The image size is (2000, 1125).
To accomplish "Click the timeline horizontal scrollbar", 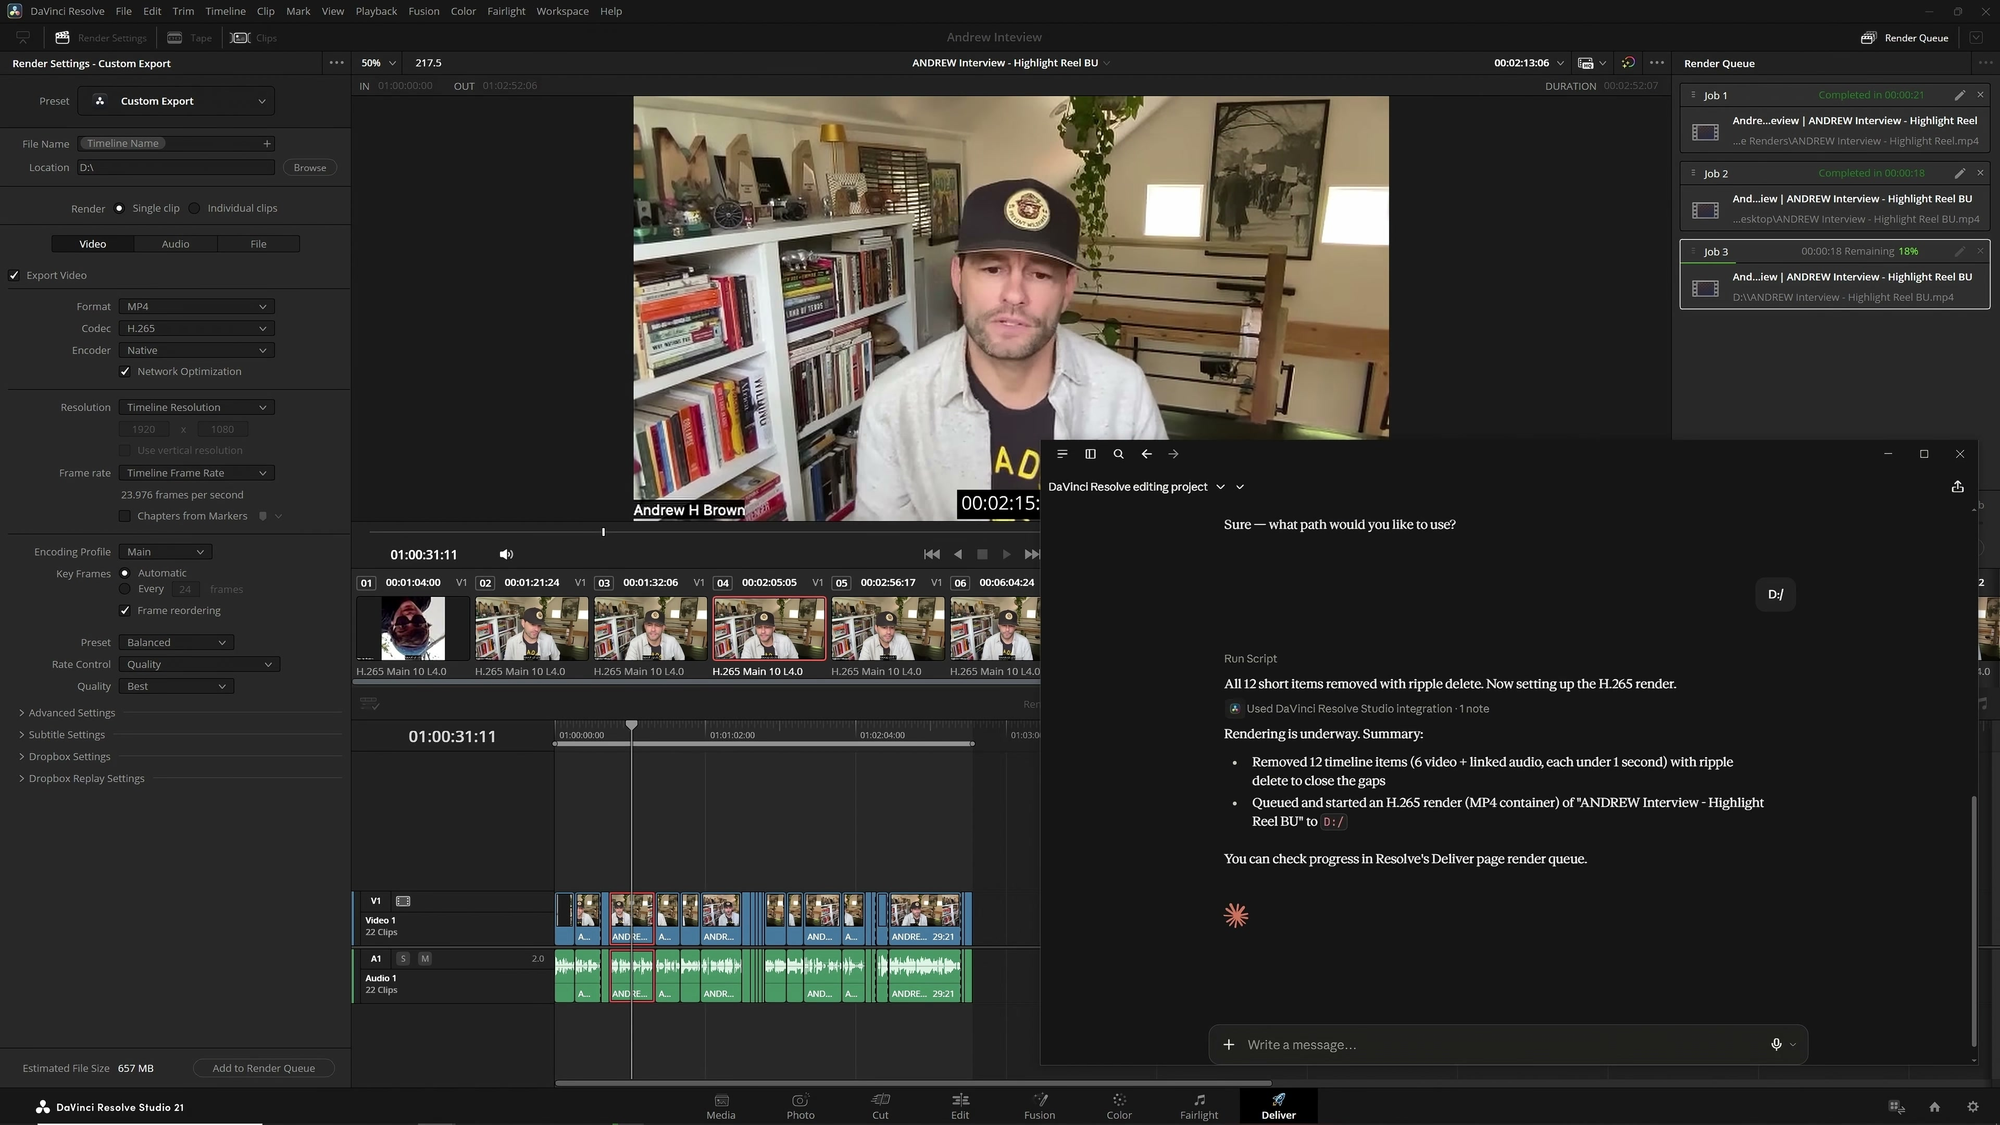I will 913,1083.
